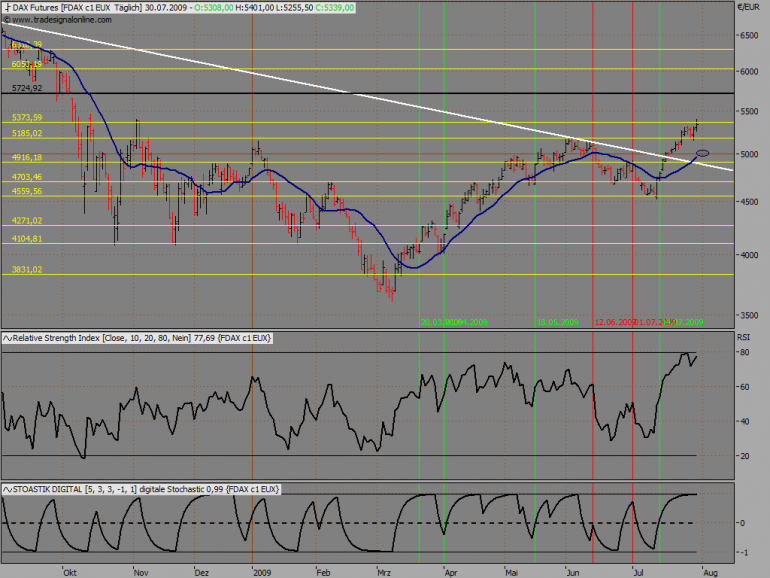Click 4500 on the price axis
770x578 pixels.
(x=749, y=202)
